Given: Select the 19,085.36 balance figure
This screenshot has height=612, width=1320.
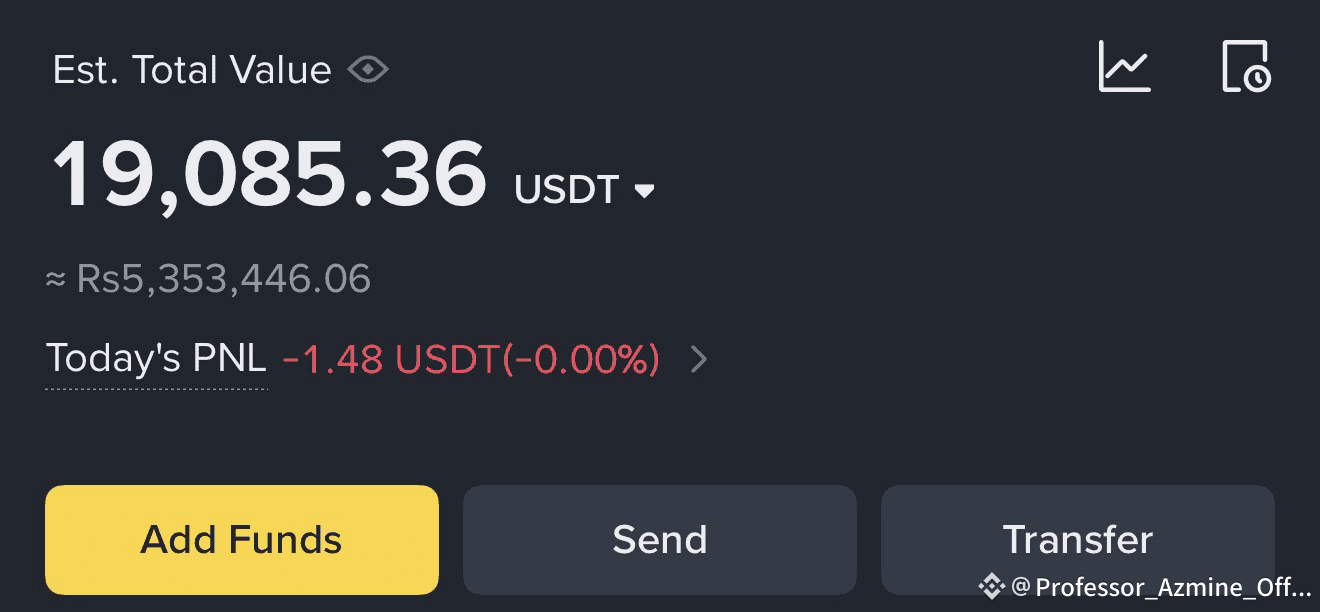Looking at the screenshot, I should 269,175.
